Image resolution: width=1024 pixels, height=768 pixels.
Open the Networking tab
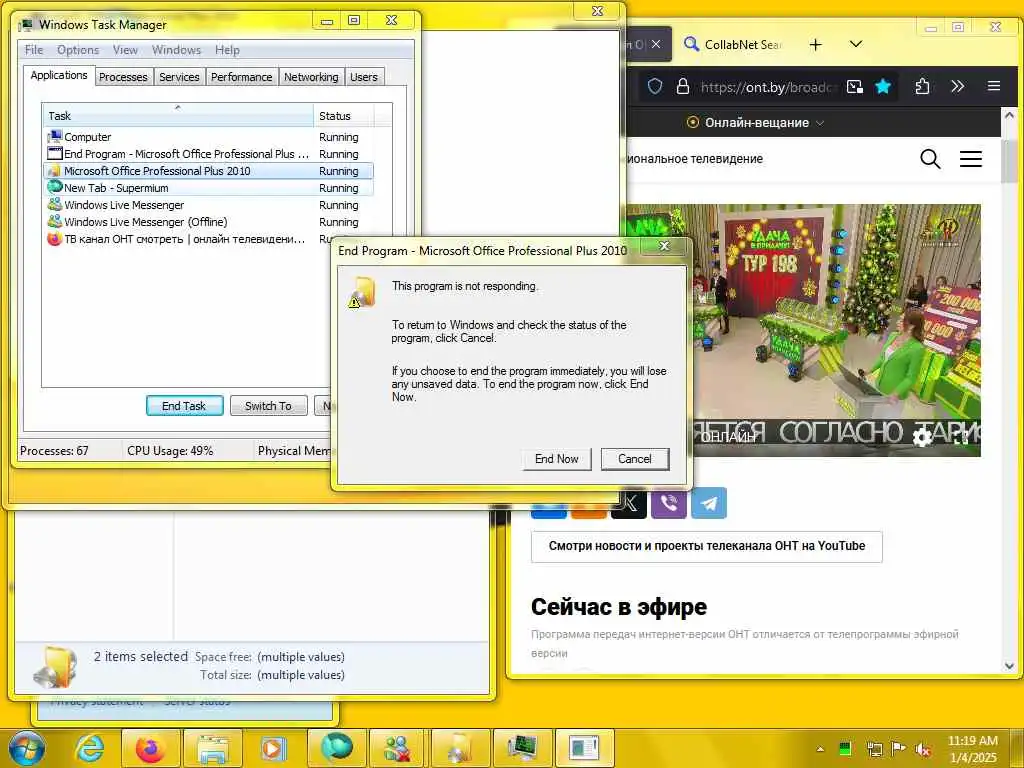click(x=311, y=77)
